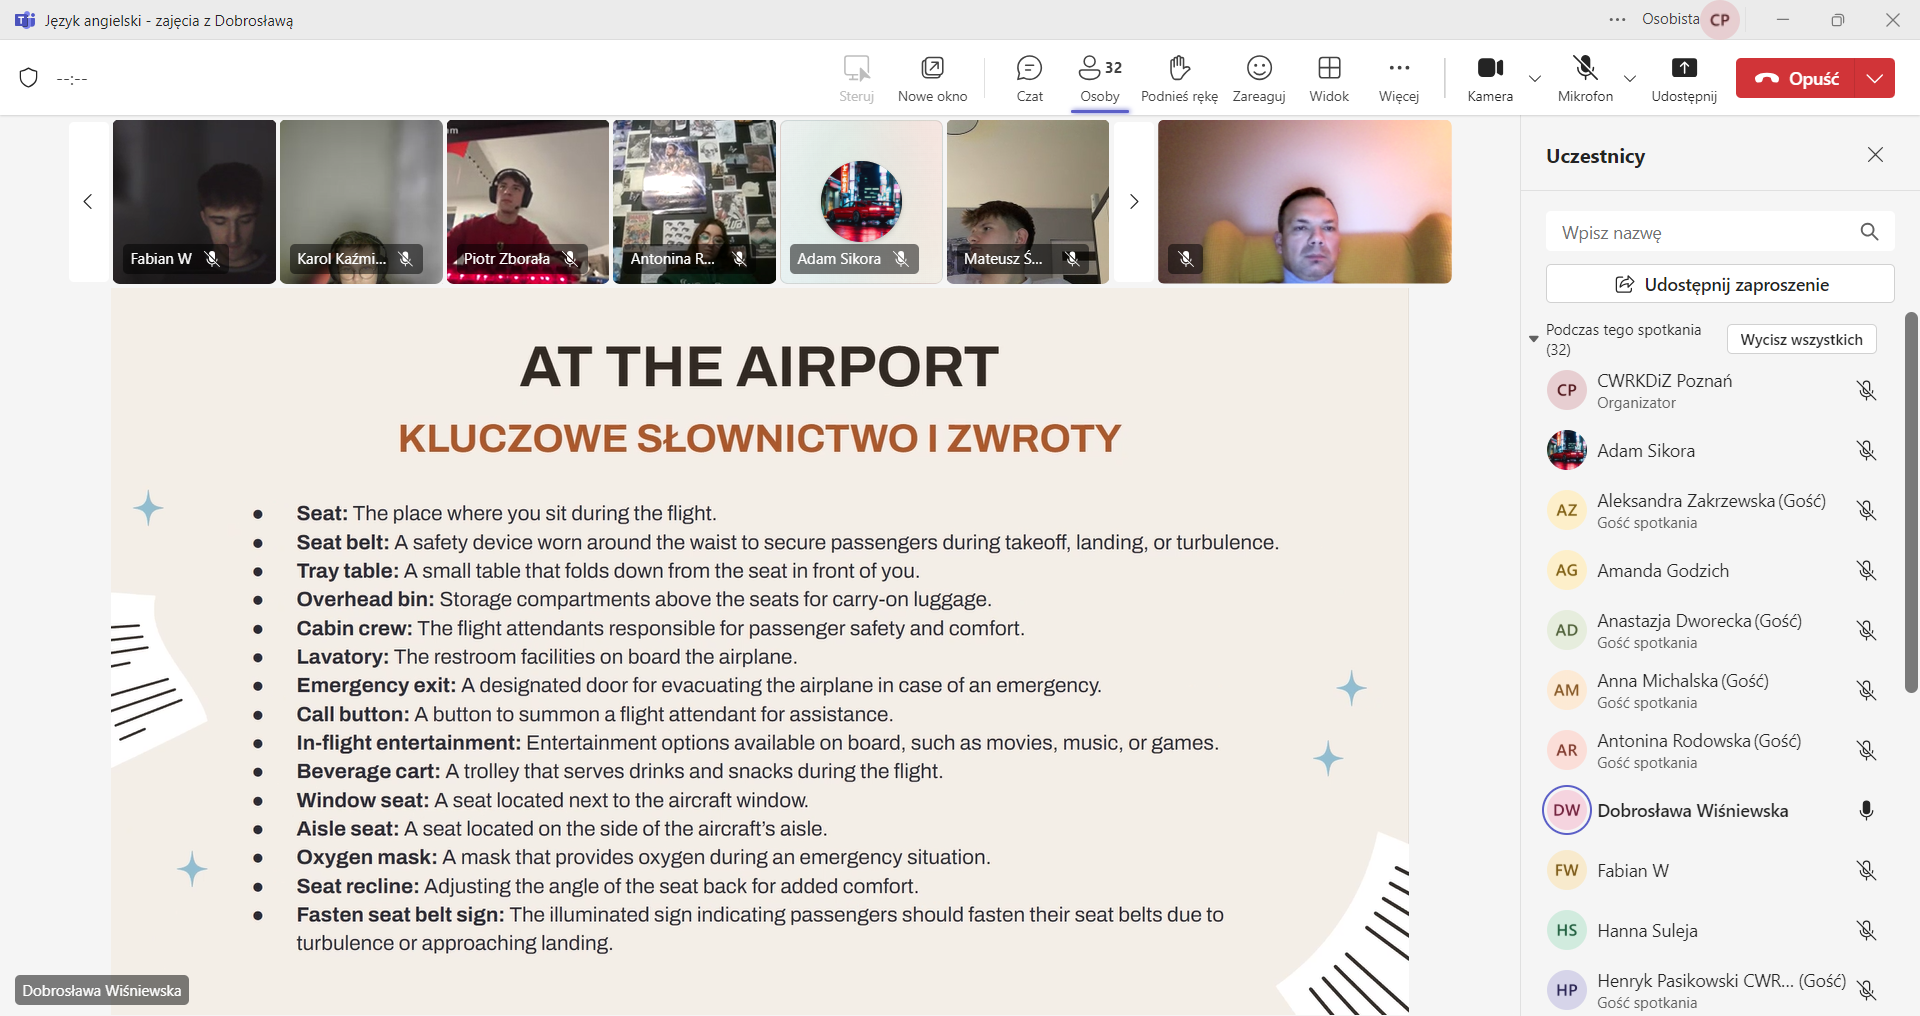
Task: Click Adam Sikora's microphone icon in list
Action: [x=1866, y=450]
